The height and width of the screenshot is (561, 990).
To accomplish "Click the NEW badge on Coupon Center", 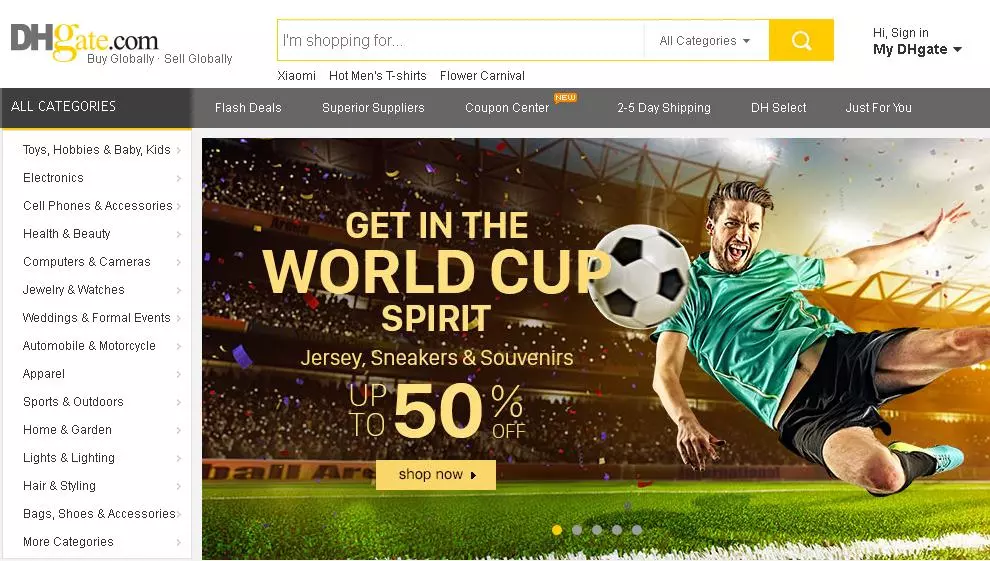I will [x=565, y=97].
